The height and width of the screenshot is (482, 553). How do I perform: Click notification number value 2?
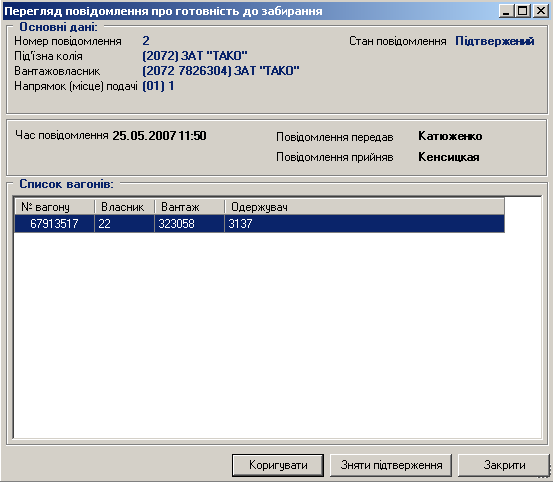coord(146,41)
